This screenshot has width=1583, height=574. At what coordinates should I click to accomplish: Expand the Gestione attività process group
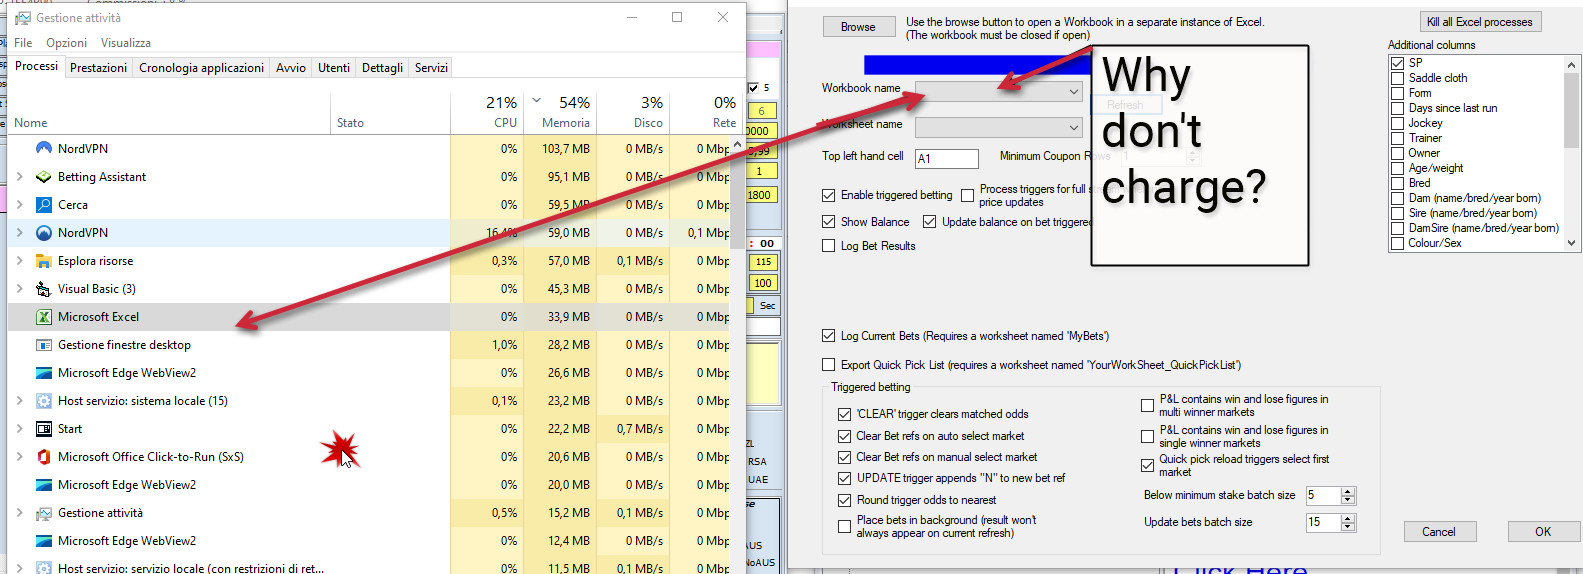point(19,512)
